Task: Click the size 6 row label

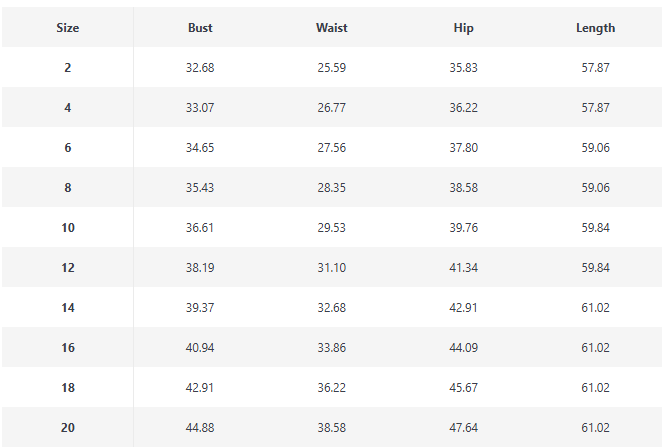Action: click(68, 148)
